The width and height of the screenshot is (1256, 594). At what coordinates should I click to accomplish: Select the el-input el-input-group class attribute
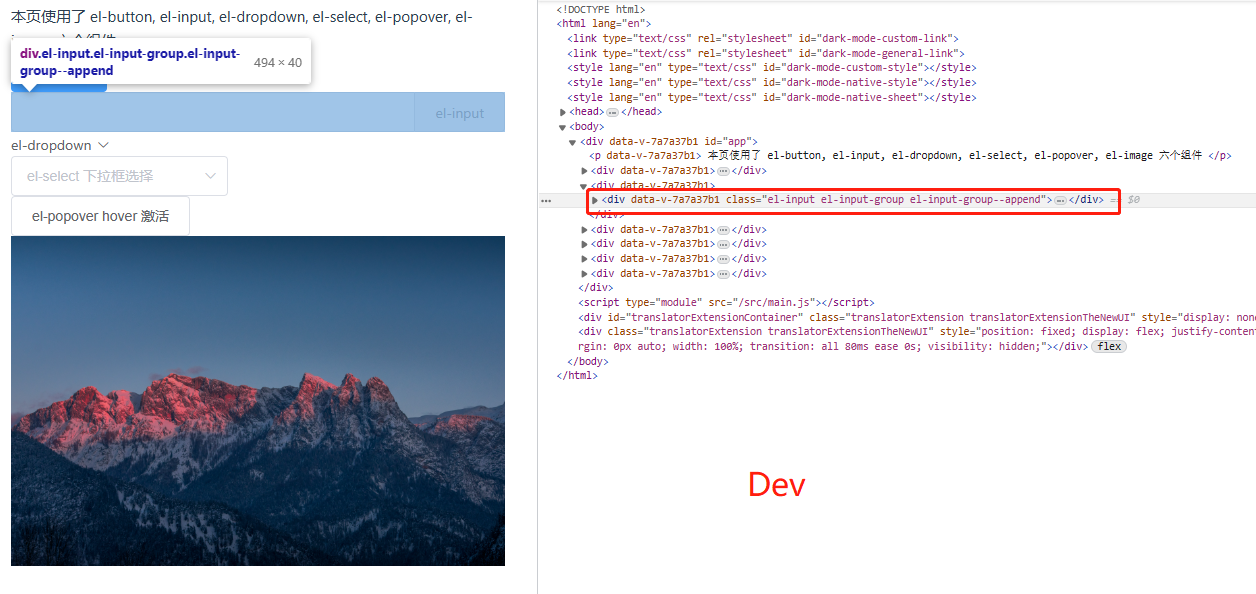click(x=885, y=200)
